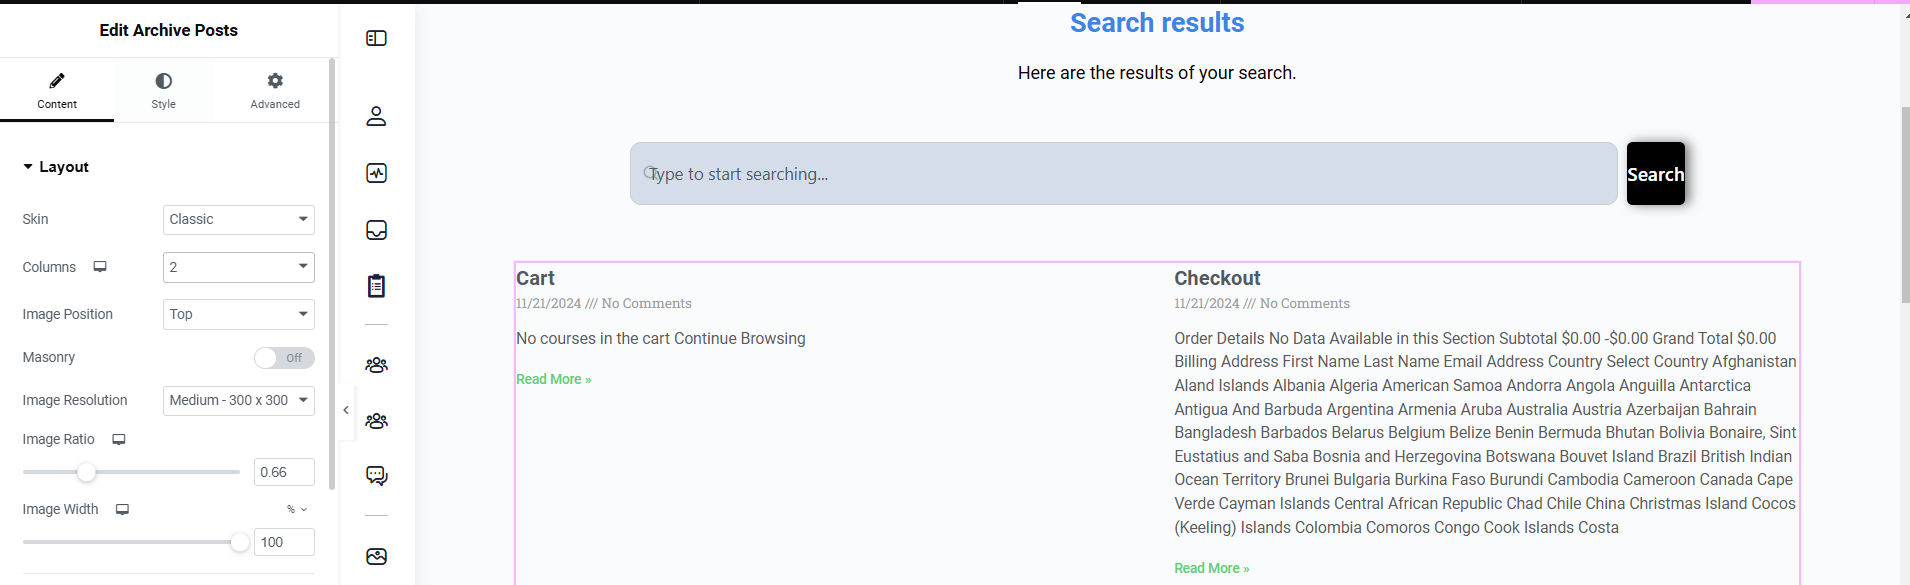Click the clipboard list icon
The width and height of the screenshot is (1910, 585).
pyautogui.click(x=376, y=287)
